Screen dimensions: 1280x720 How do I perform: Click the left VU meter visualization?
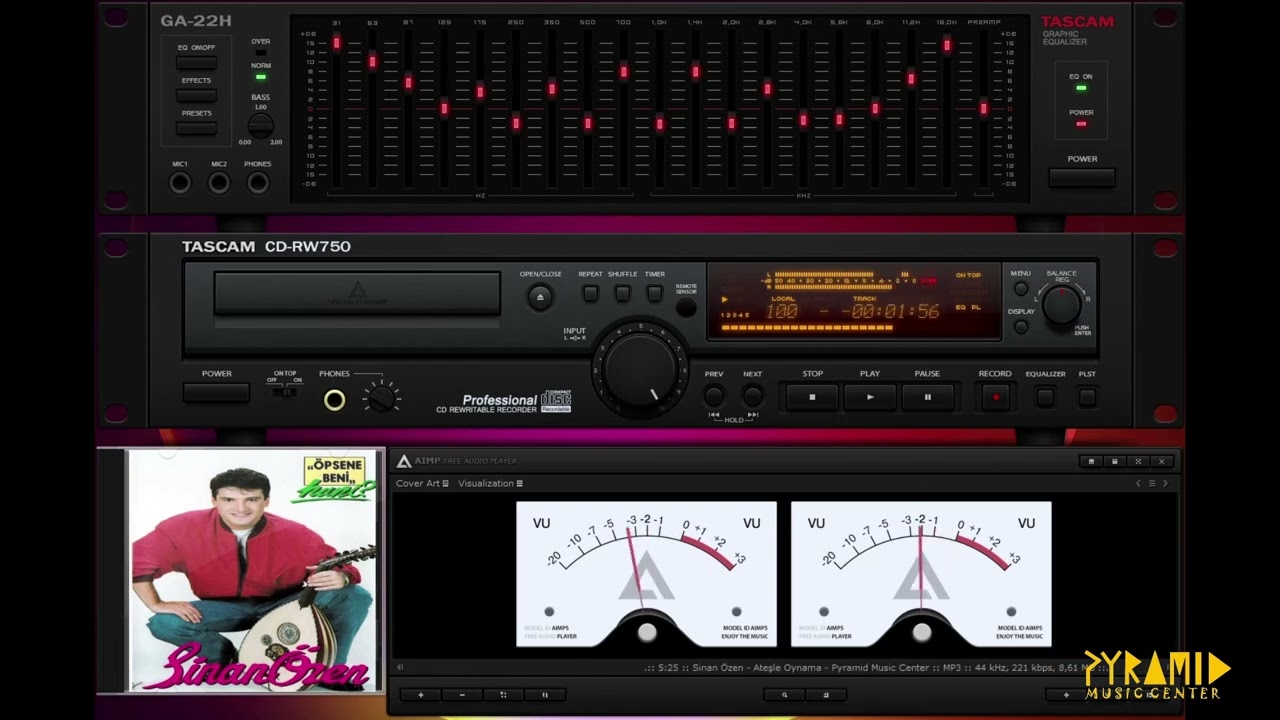646,574
